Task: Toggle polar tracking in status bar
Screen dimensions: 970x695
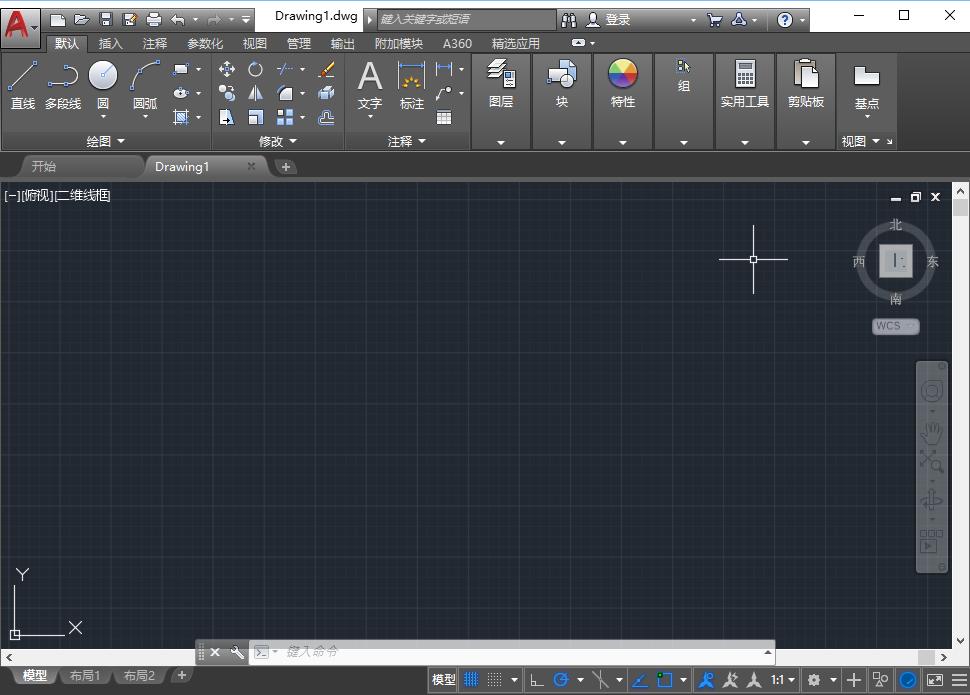Action: point(561,680)
